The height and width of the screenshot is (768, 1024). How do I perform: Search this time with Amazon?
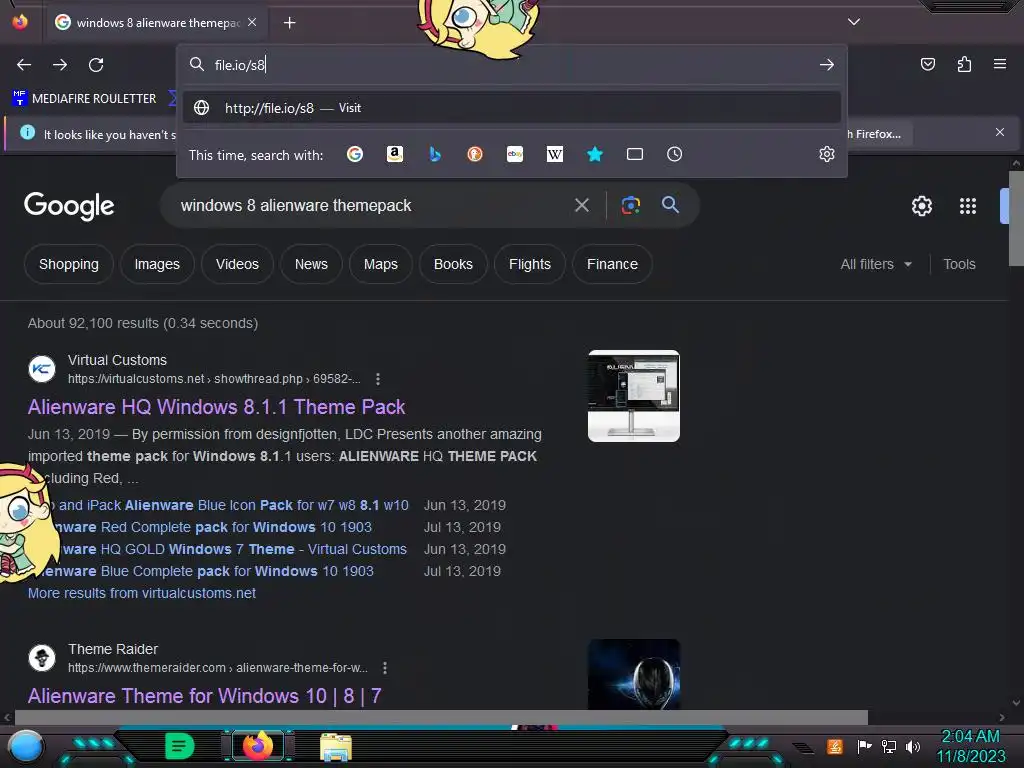pos(394,154)
